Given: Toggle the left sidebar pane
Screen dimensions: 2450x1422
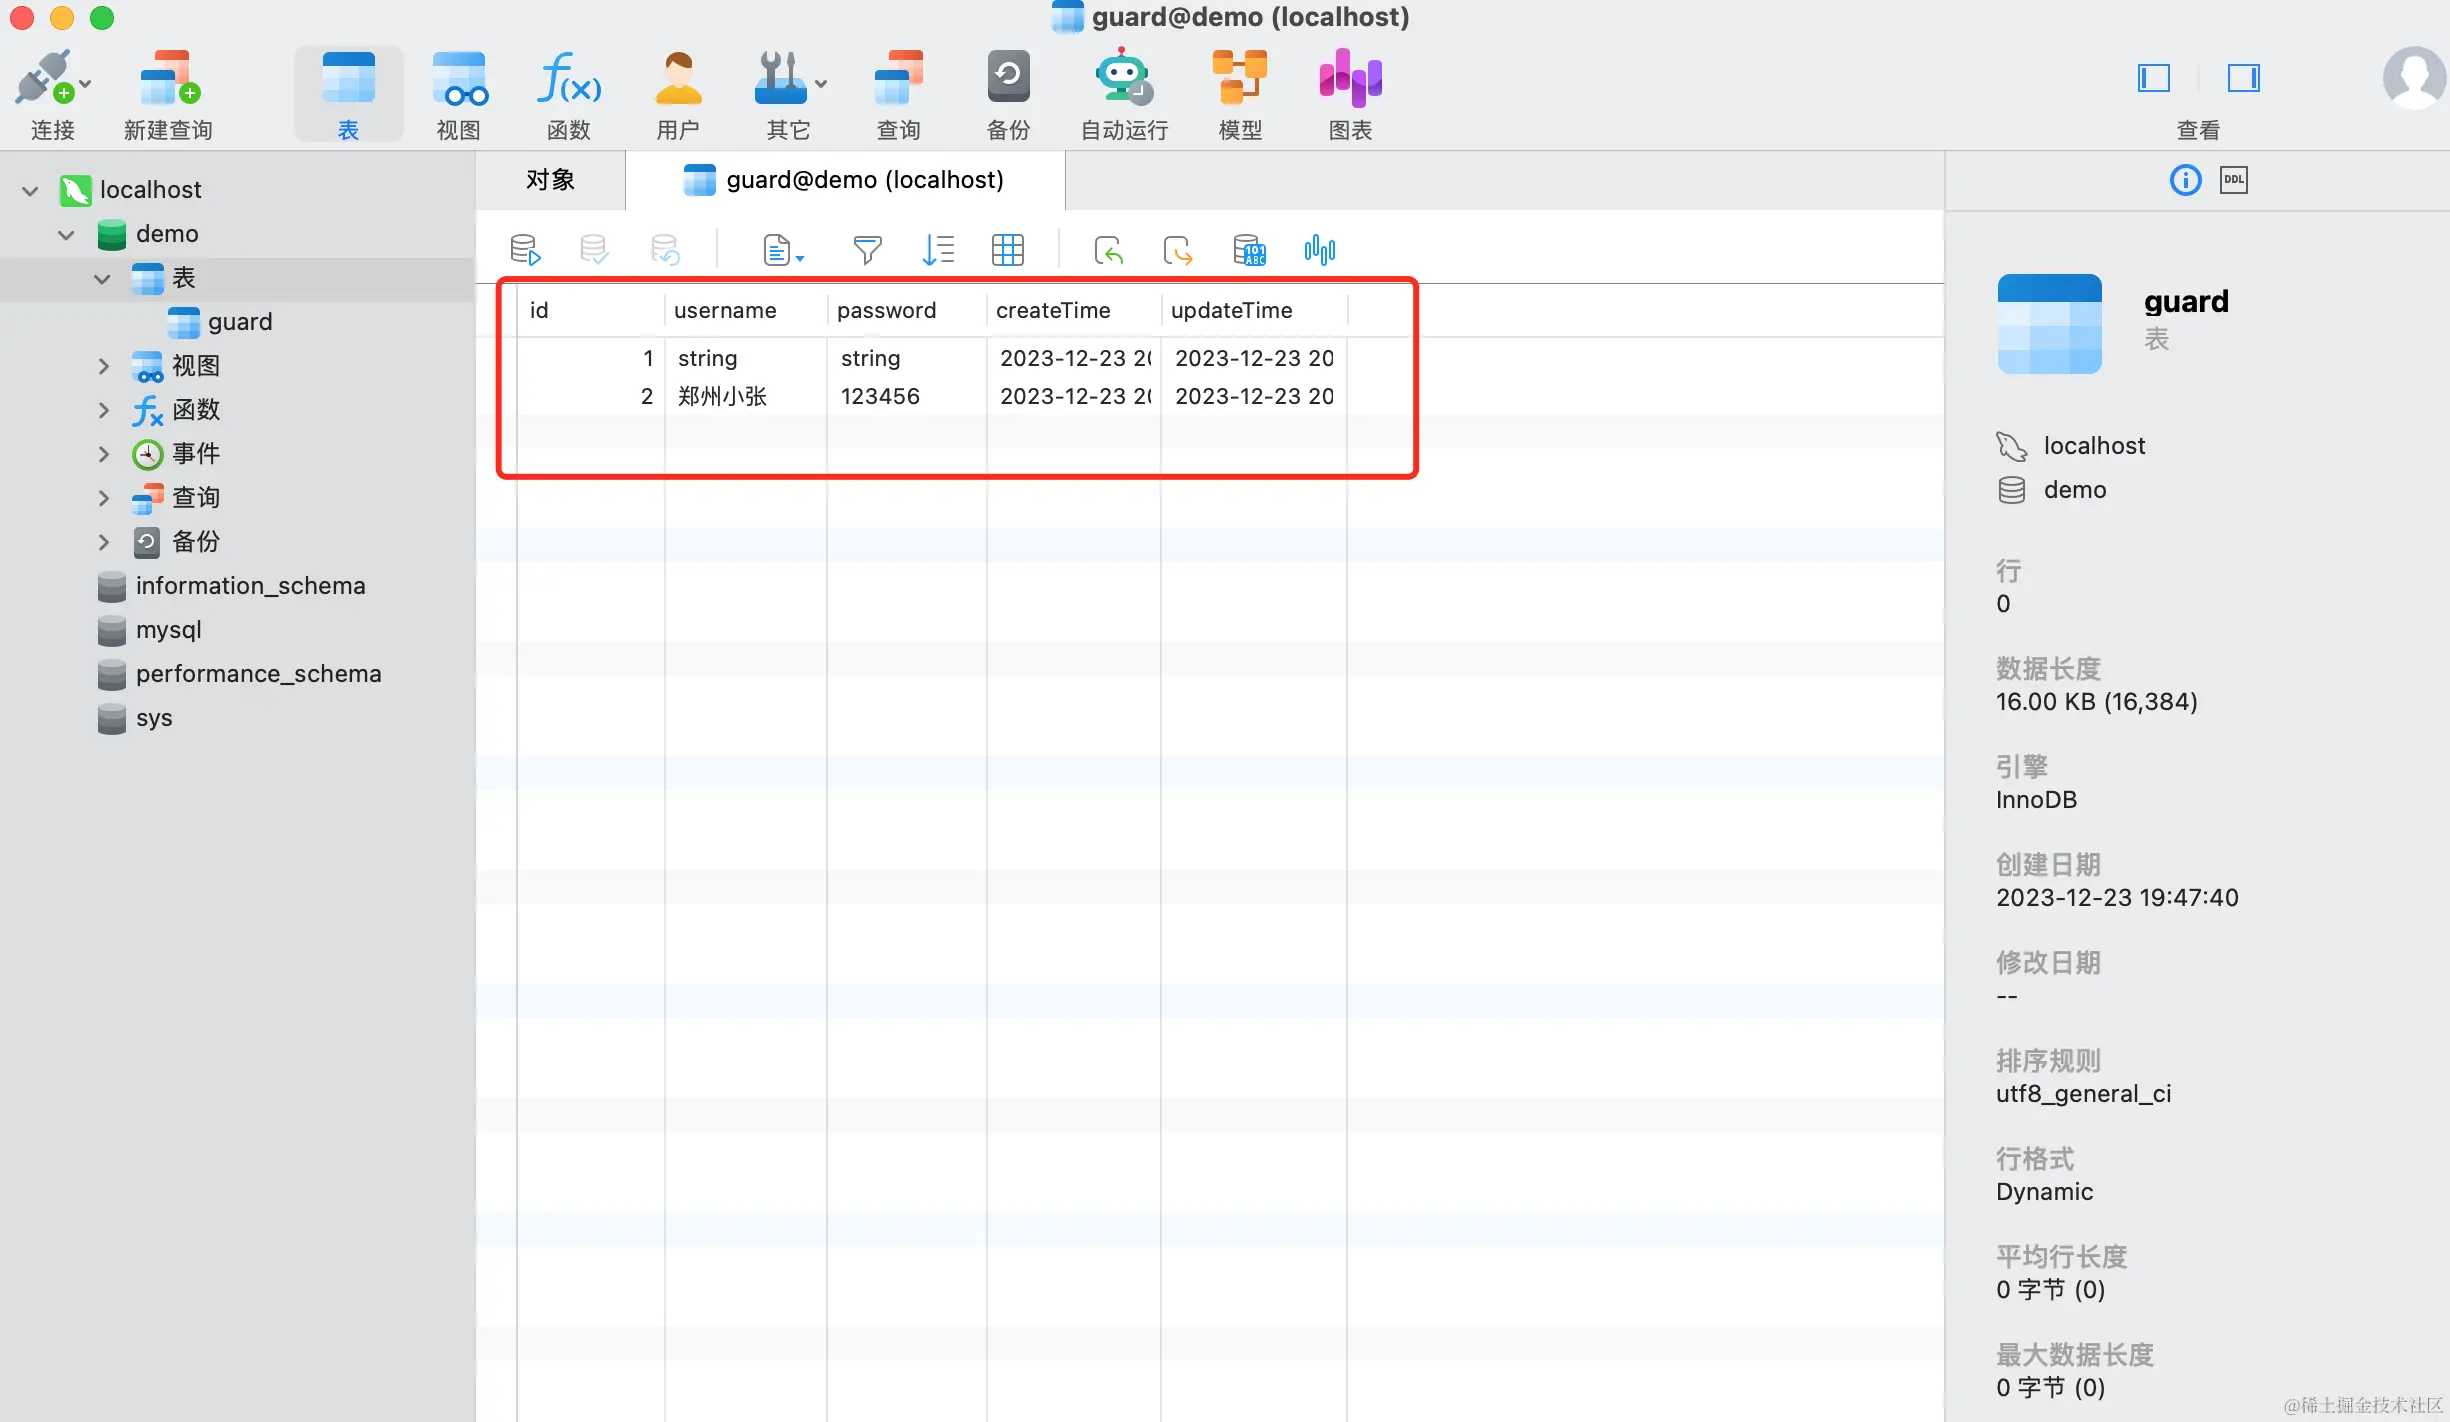Looking at the screenshot, I should [x=2153, y=78].
